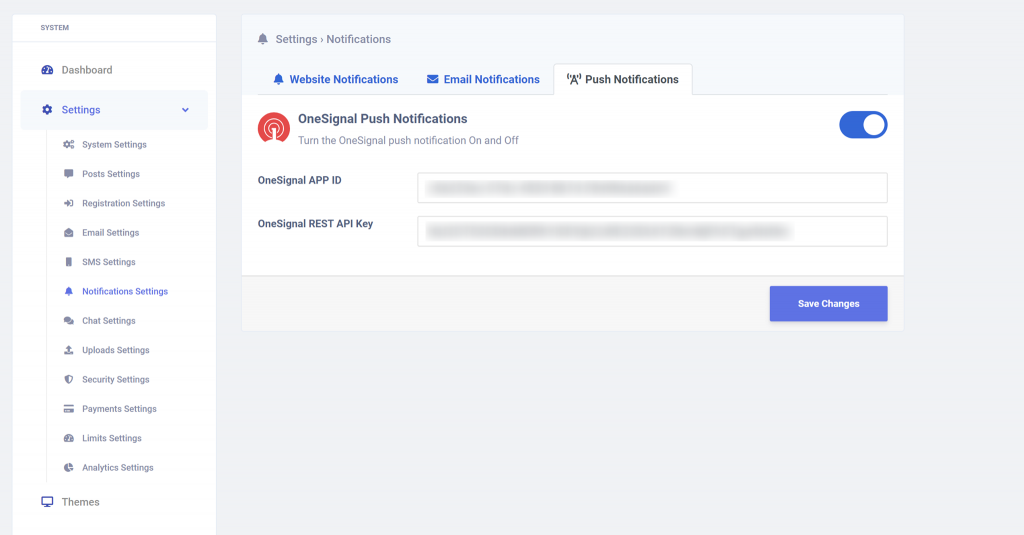Screen dimensions: 1024x535
Task: Click the 'Settings › Notifications' breadcrumb text
Action: (333, 39)
